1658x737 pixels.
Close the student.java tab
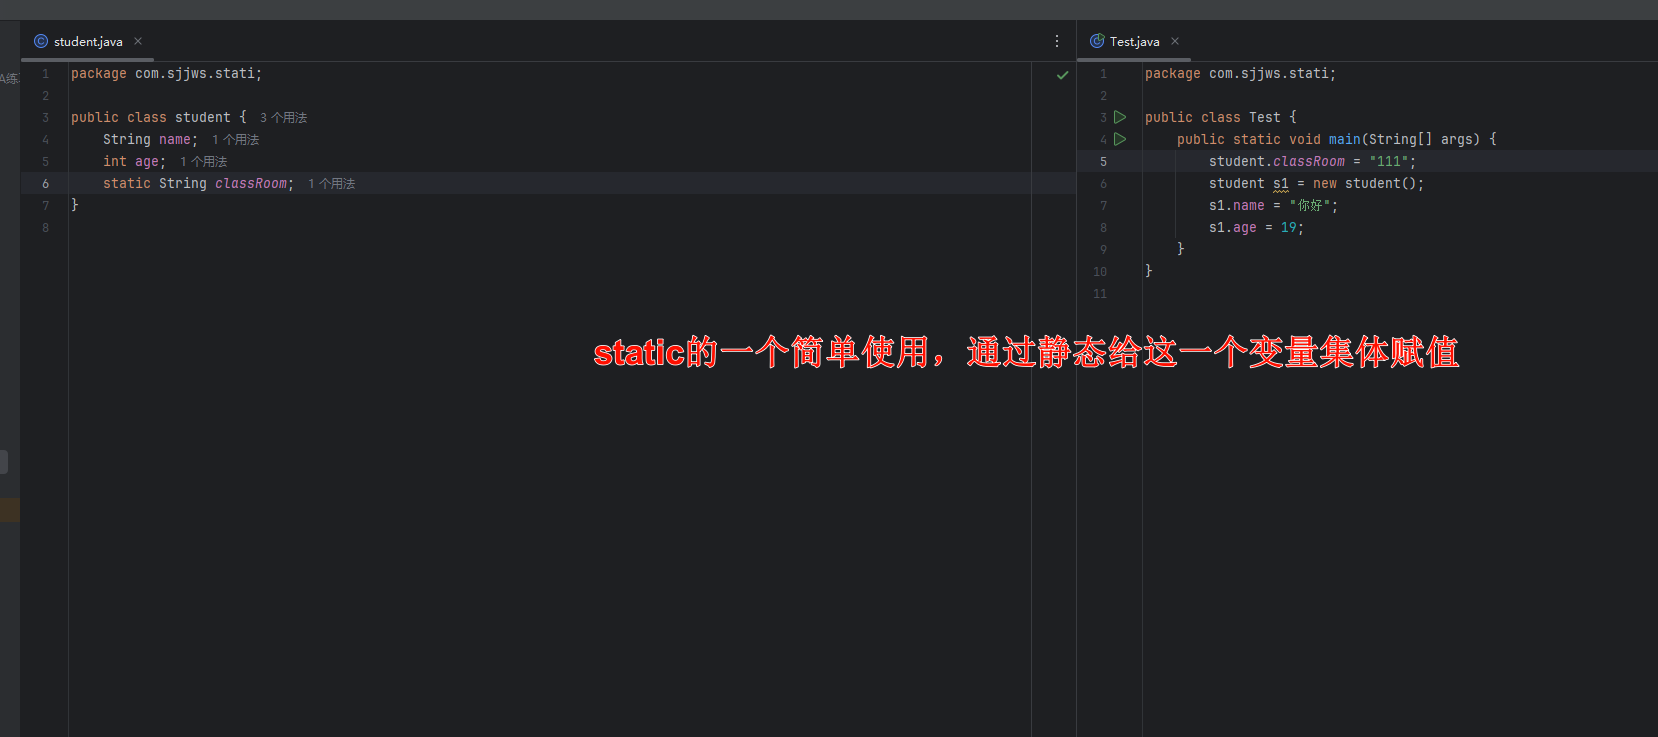click(138, 41)
